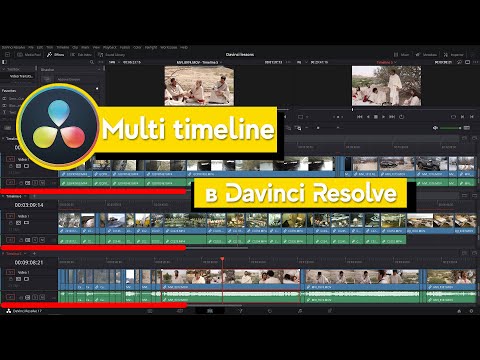Image resolution: width=480 pixels, height=360 pixels.
Task: Adjust the green volume slider
Action: [x=451, y=128]
